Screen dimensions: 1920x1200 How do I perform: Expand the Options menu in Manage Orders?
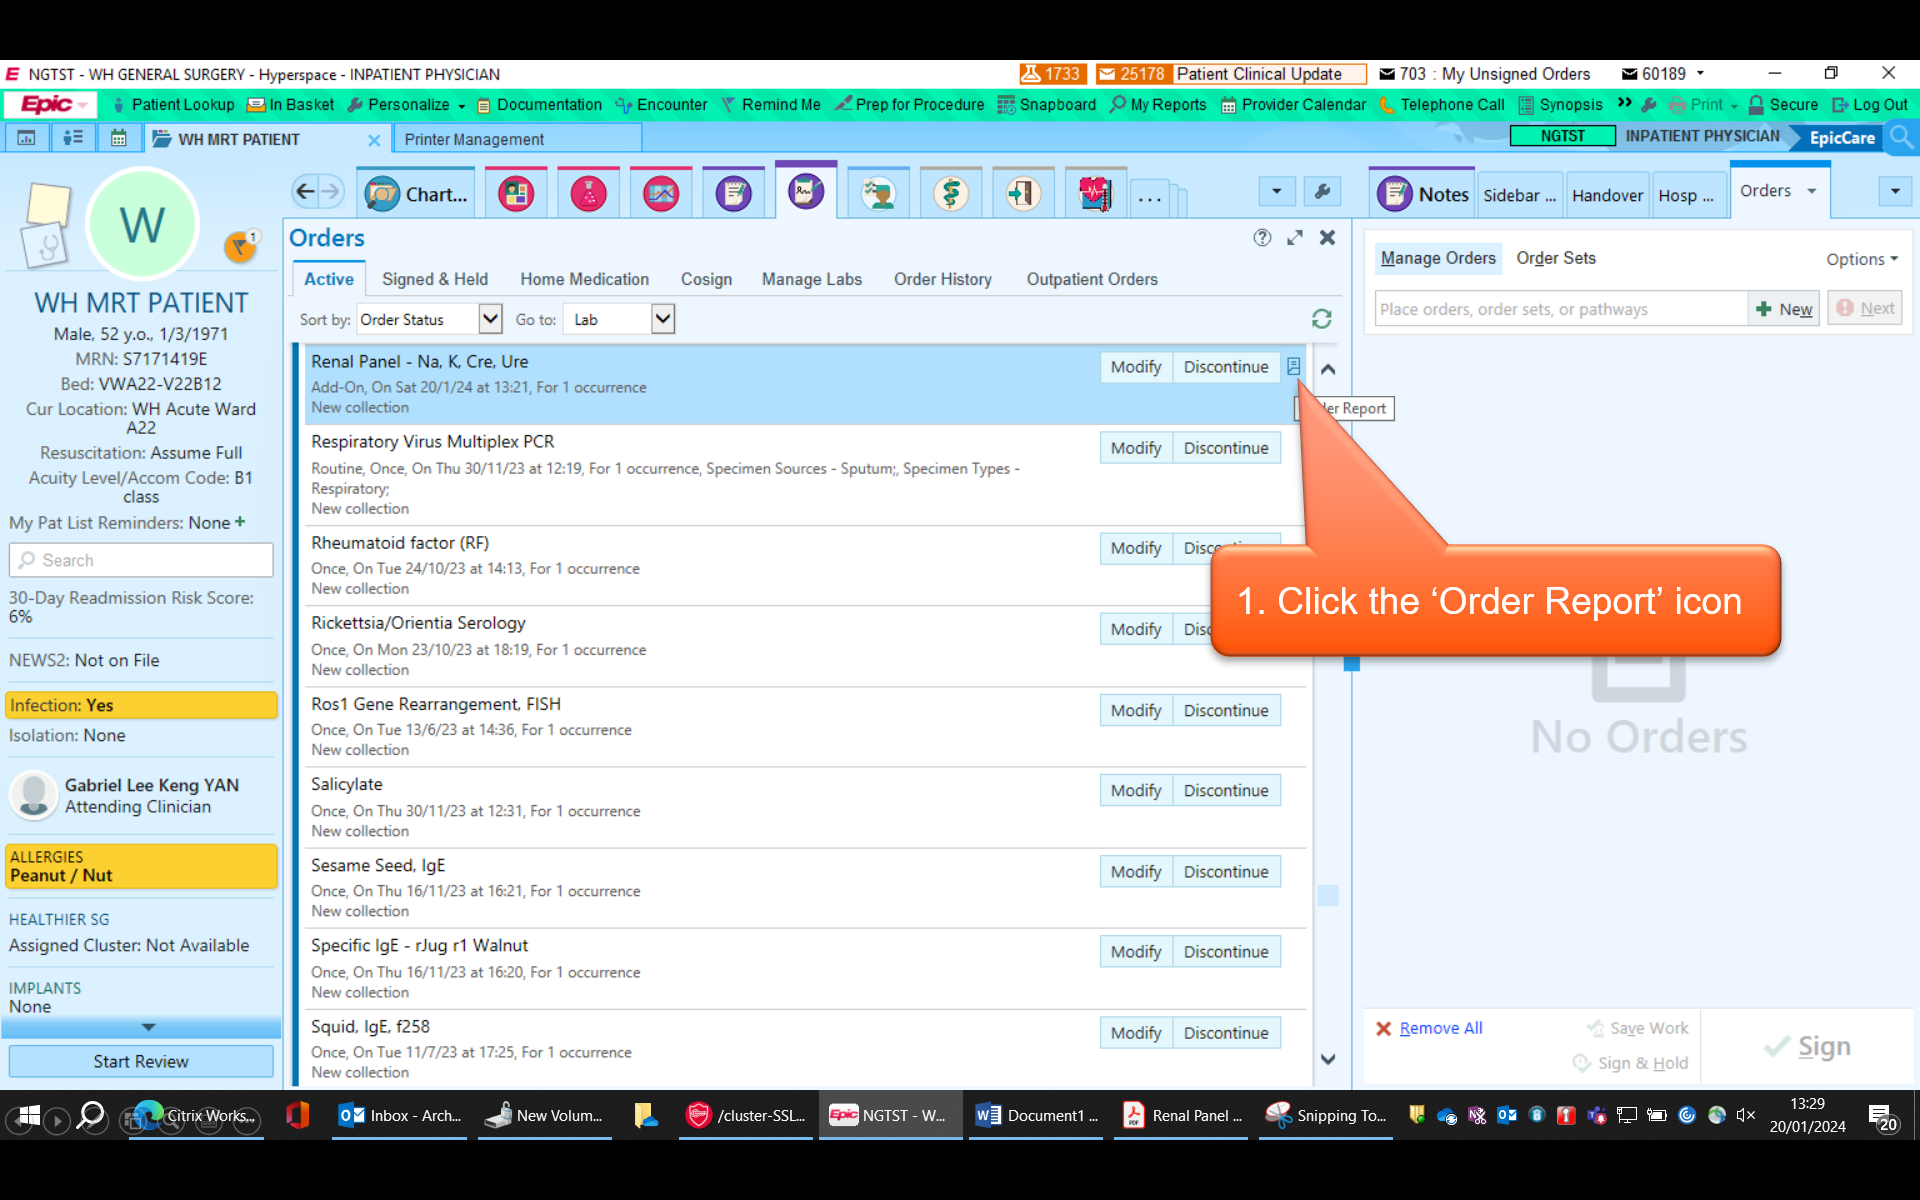pyautogui.click(x=1861, y=259)
